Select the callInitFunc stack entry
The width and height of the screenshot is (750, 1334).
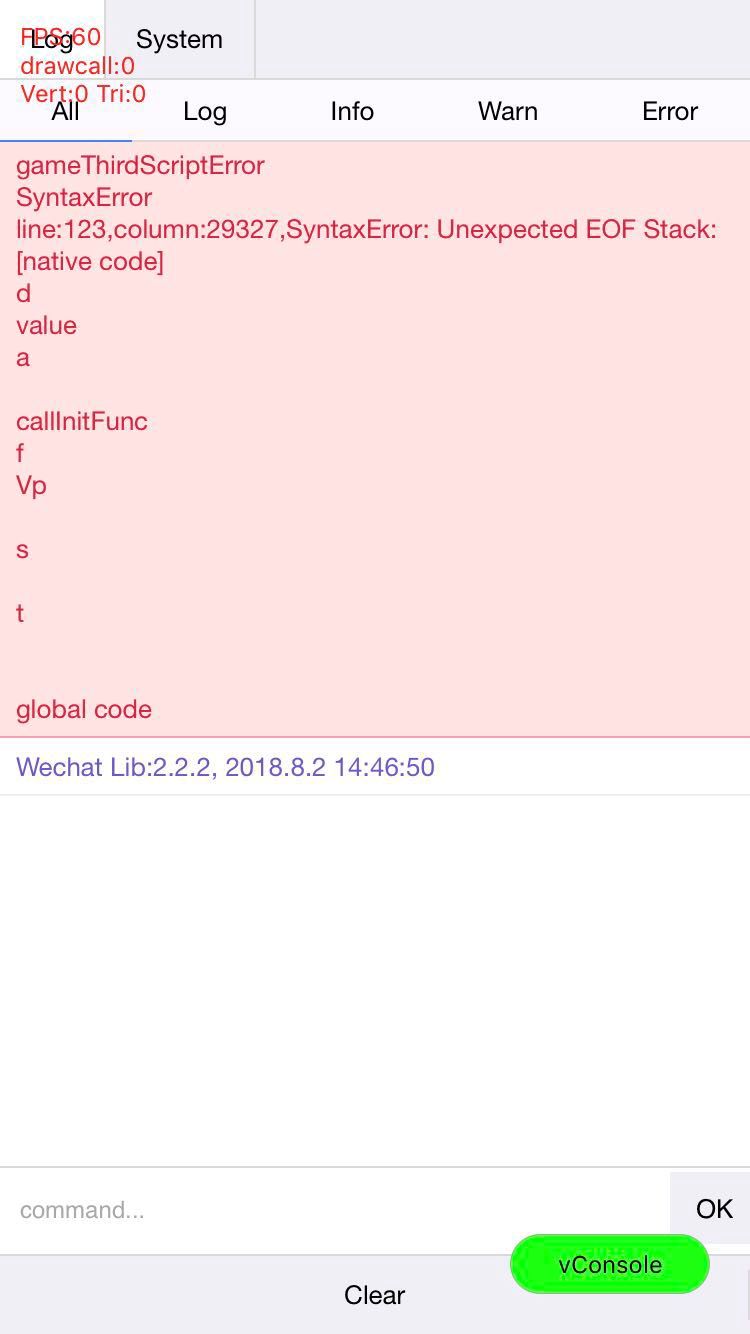click(x=82, y=421)
